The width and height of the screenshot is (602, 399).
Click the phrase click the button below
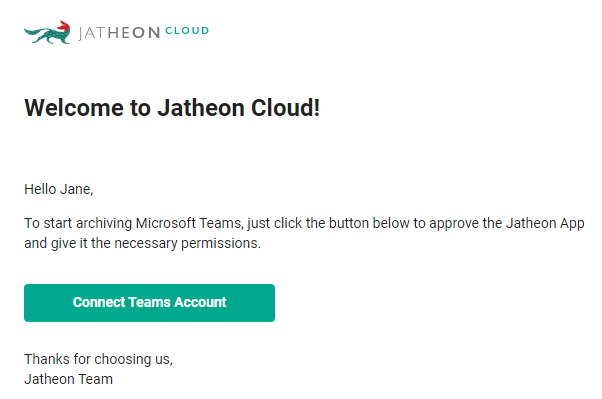(x=342, y=224)
